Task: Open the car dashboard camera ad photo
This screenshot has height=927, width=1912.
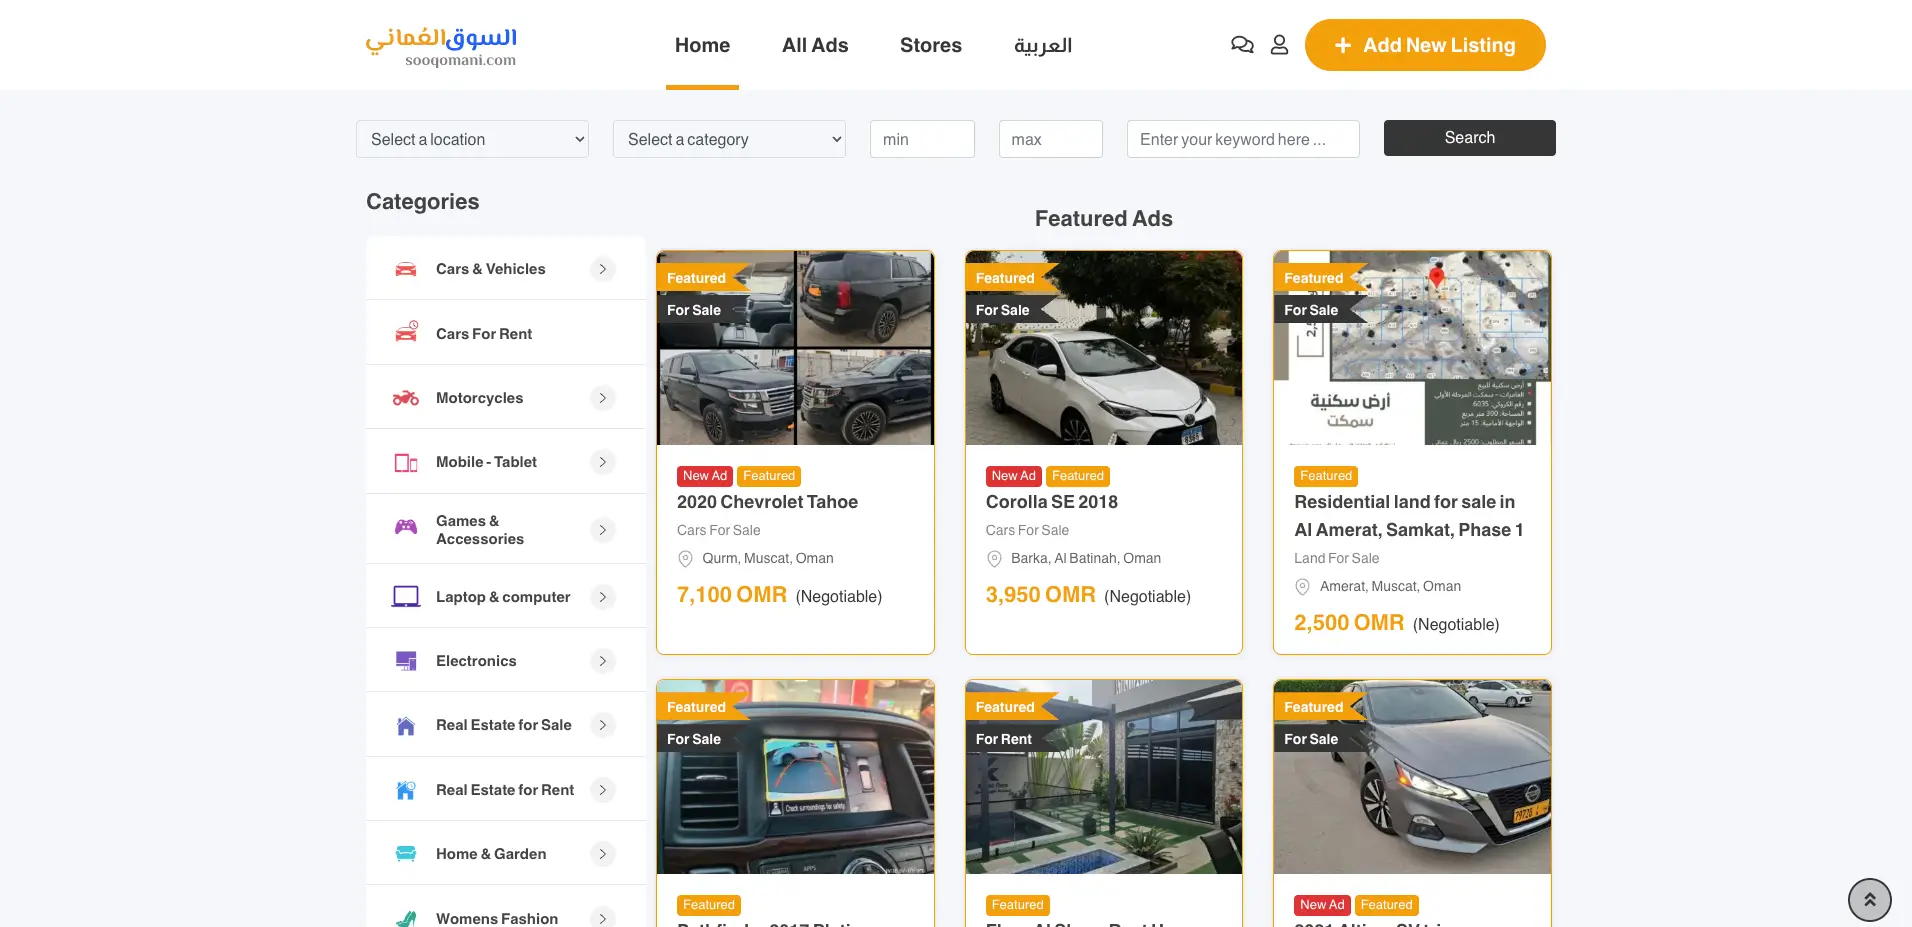Action: tap(795, 777)
